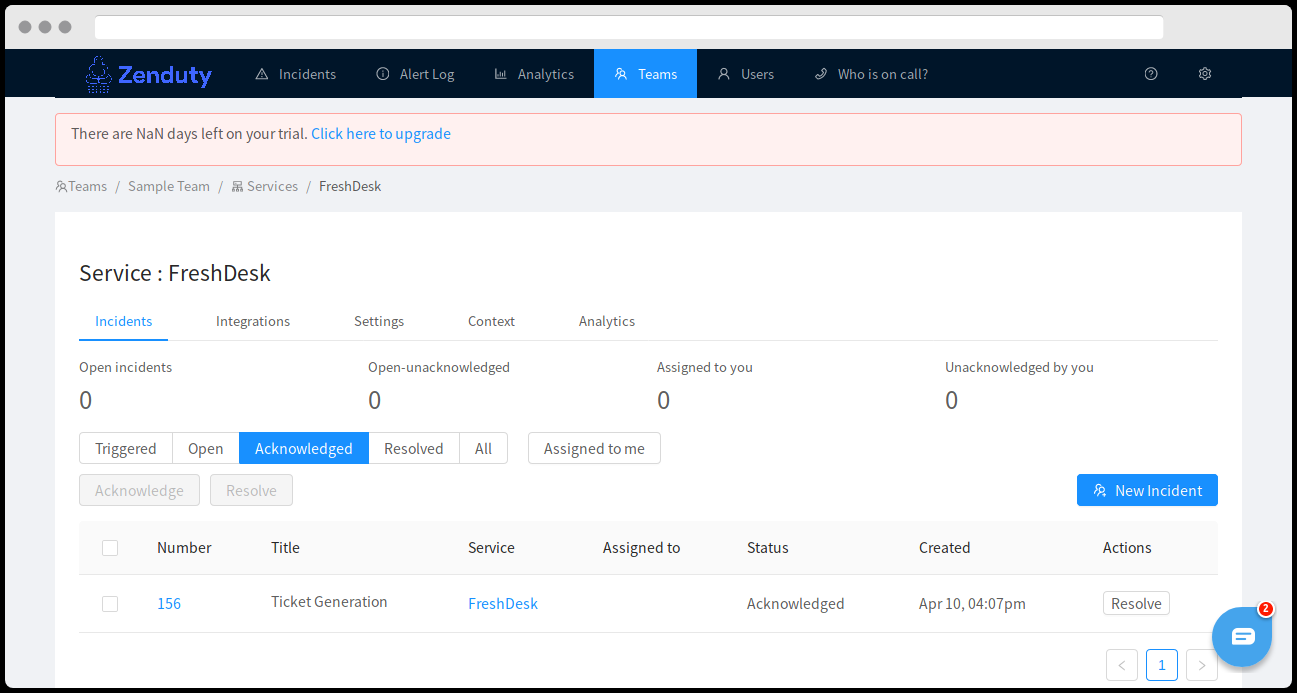Click the browser address bar

click(629, 27)
